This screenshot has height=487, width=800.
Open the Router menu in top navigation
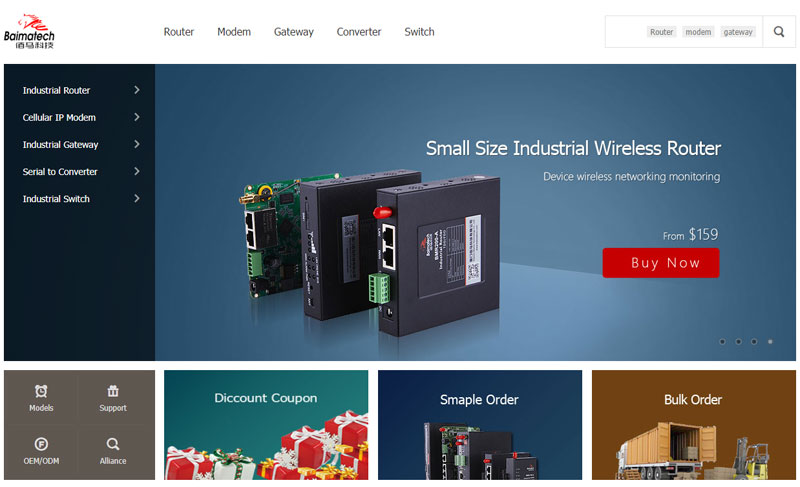coord(179,32)
